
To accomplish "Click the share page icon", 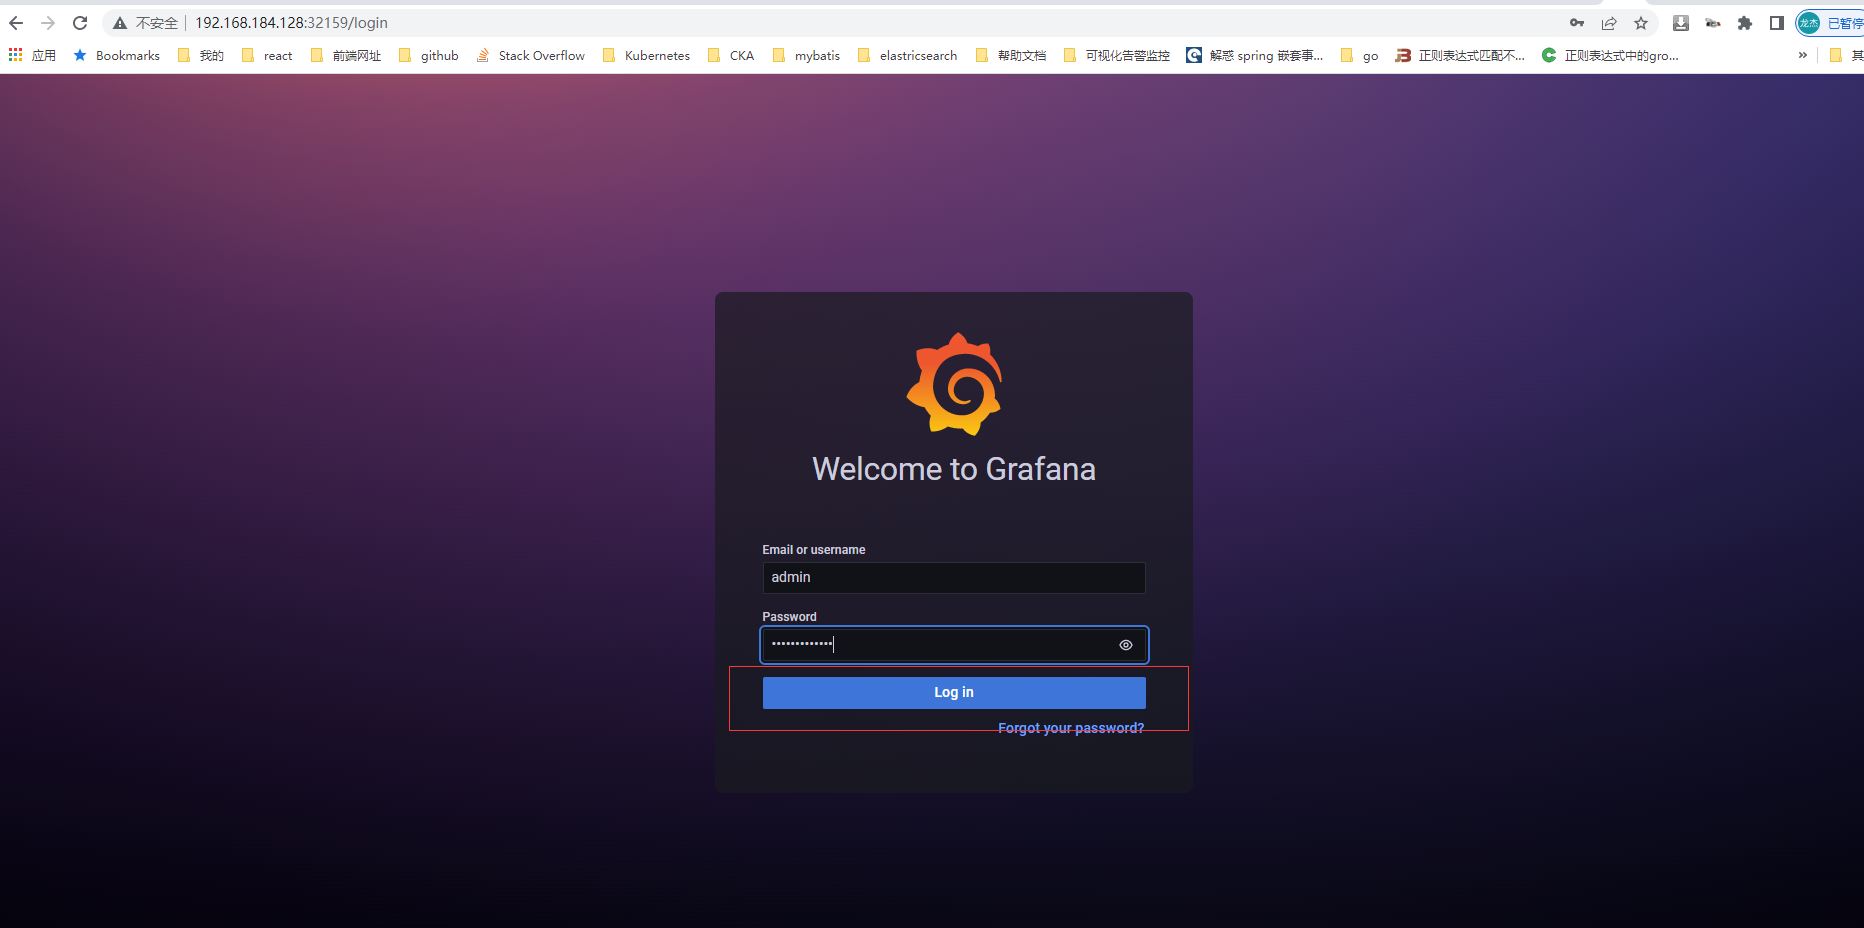I will click(x=1609, y=23).
